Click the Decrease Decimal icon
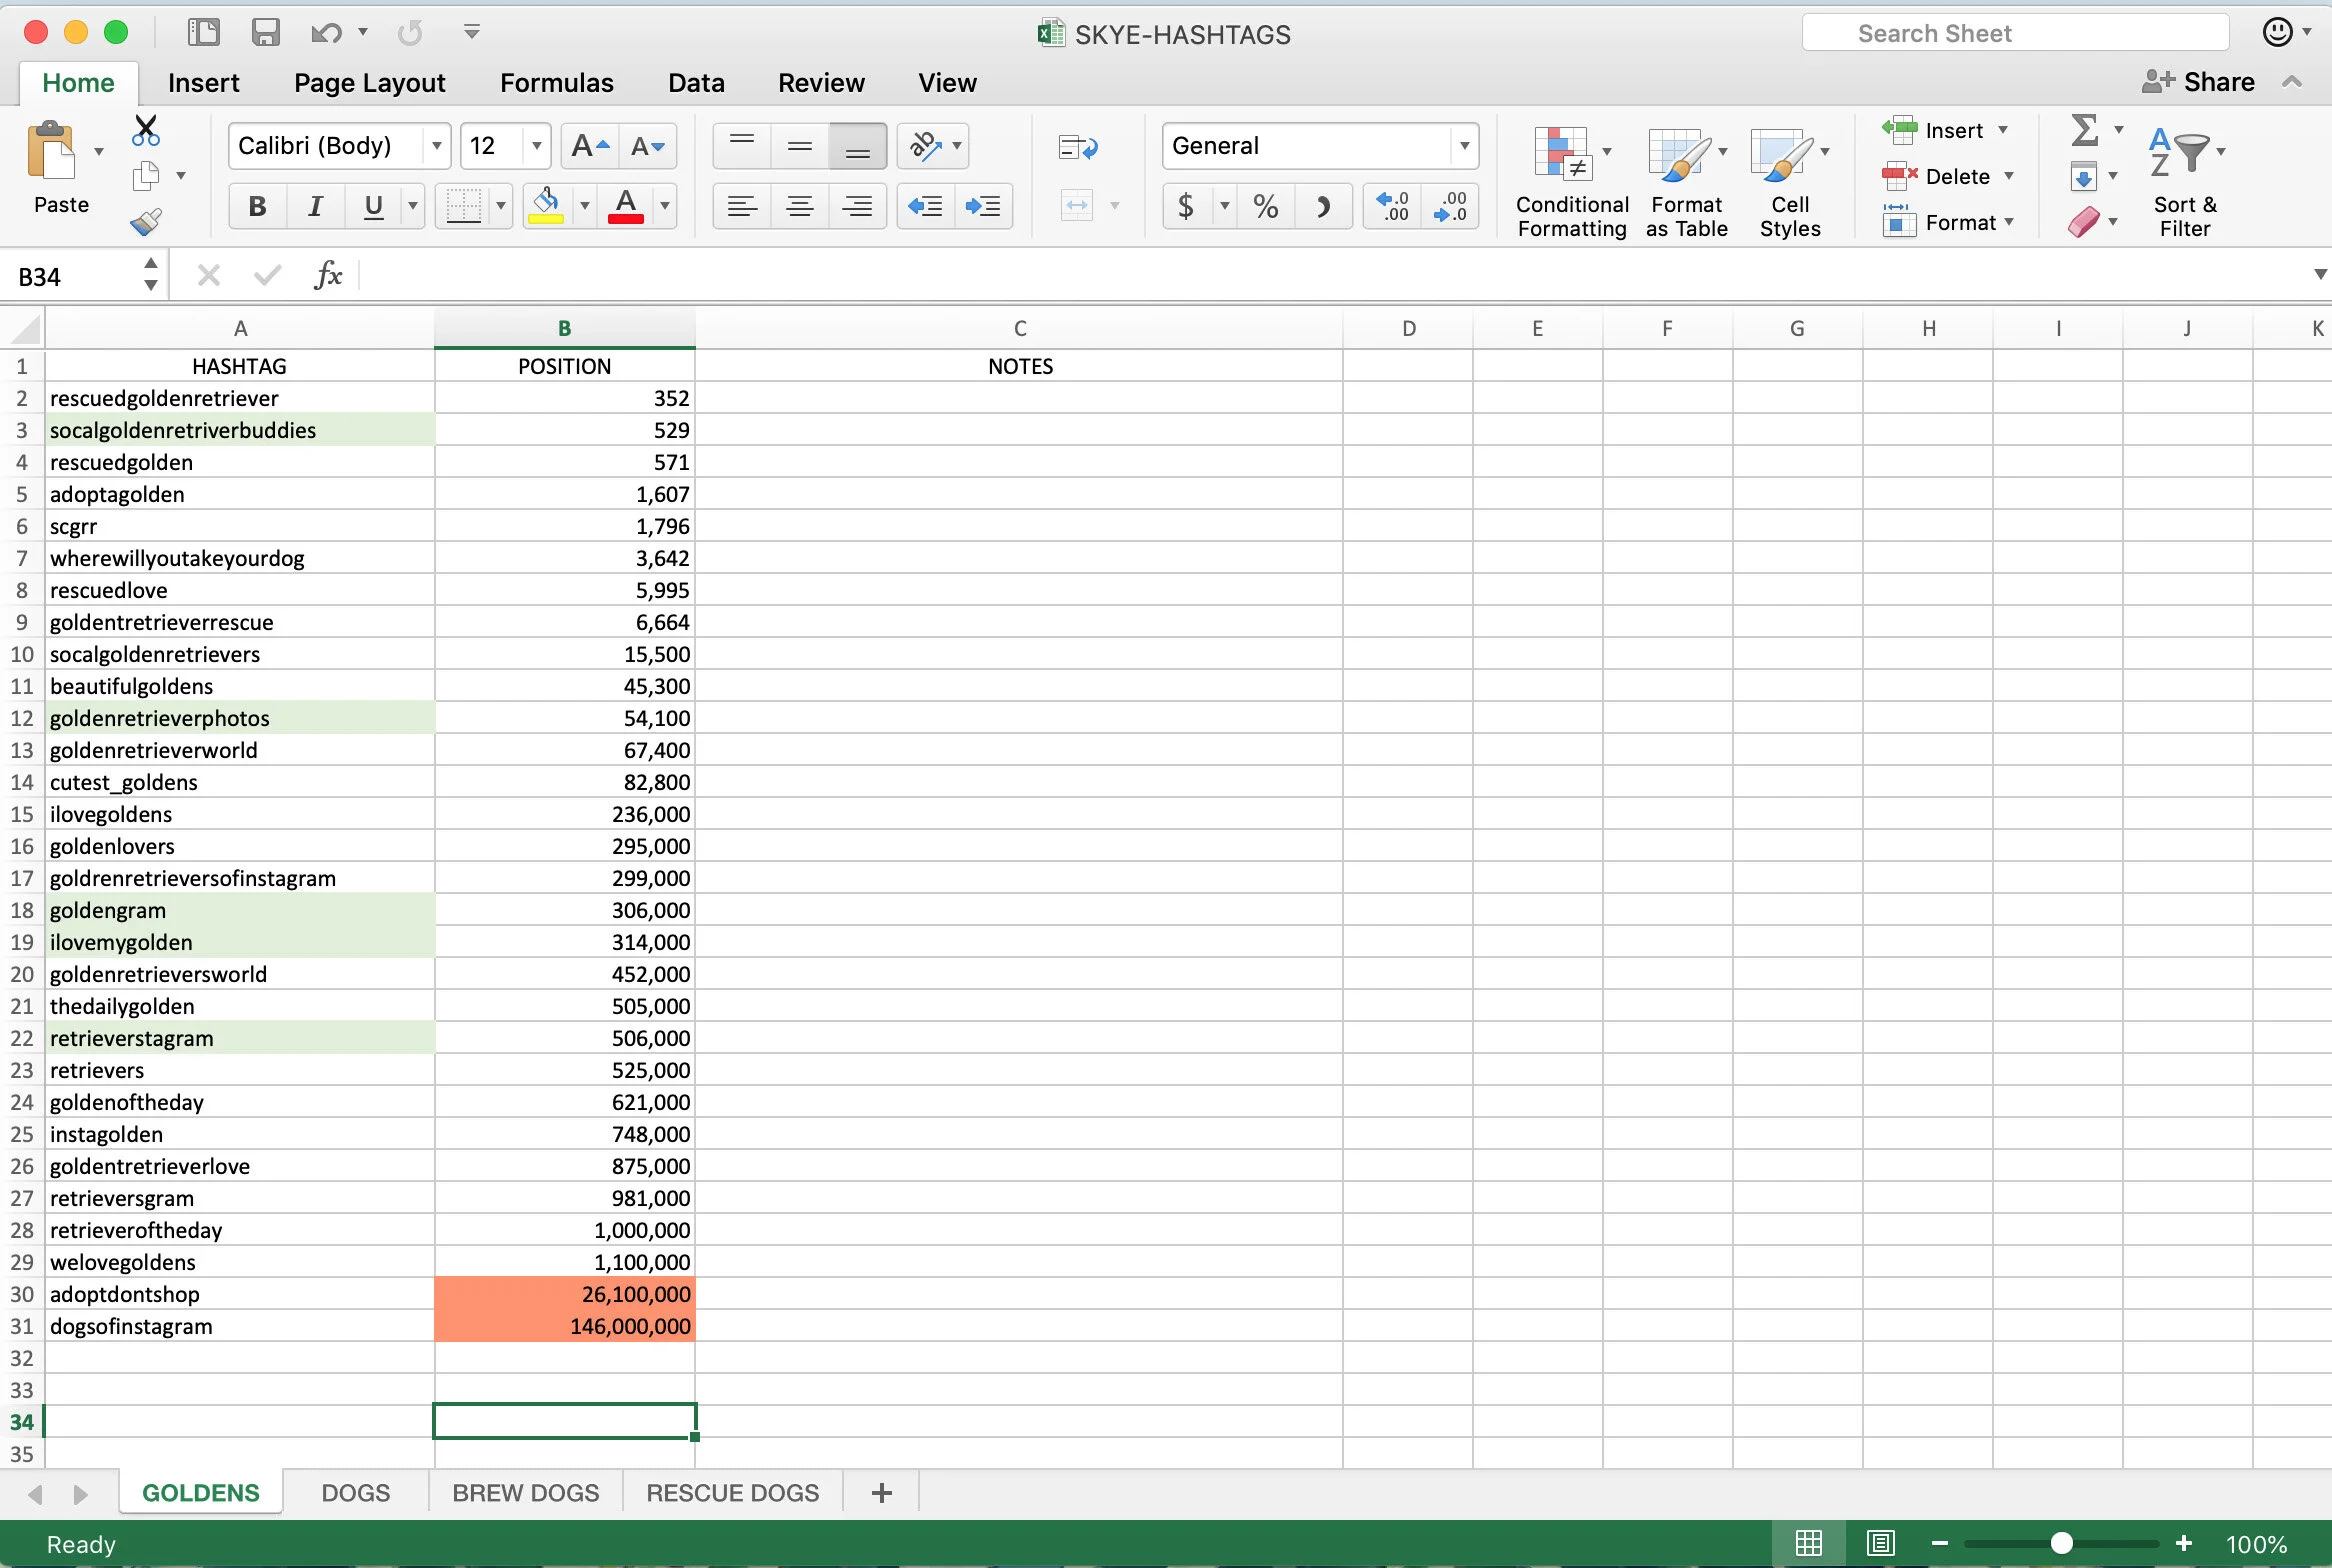This screenshot has width=2332, height=1568. [x=1450, y=206]
